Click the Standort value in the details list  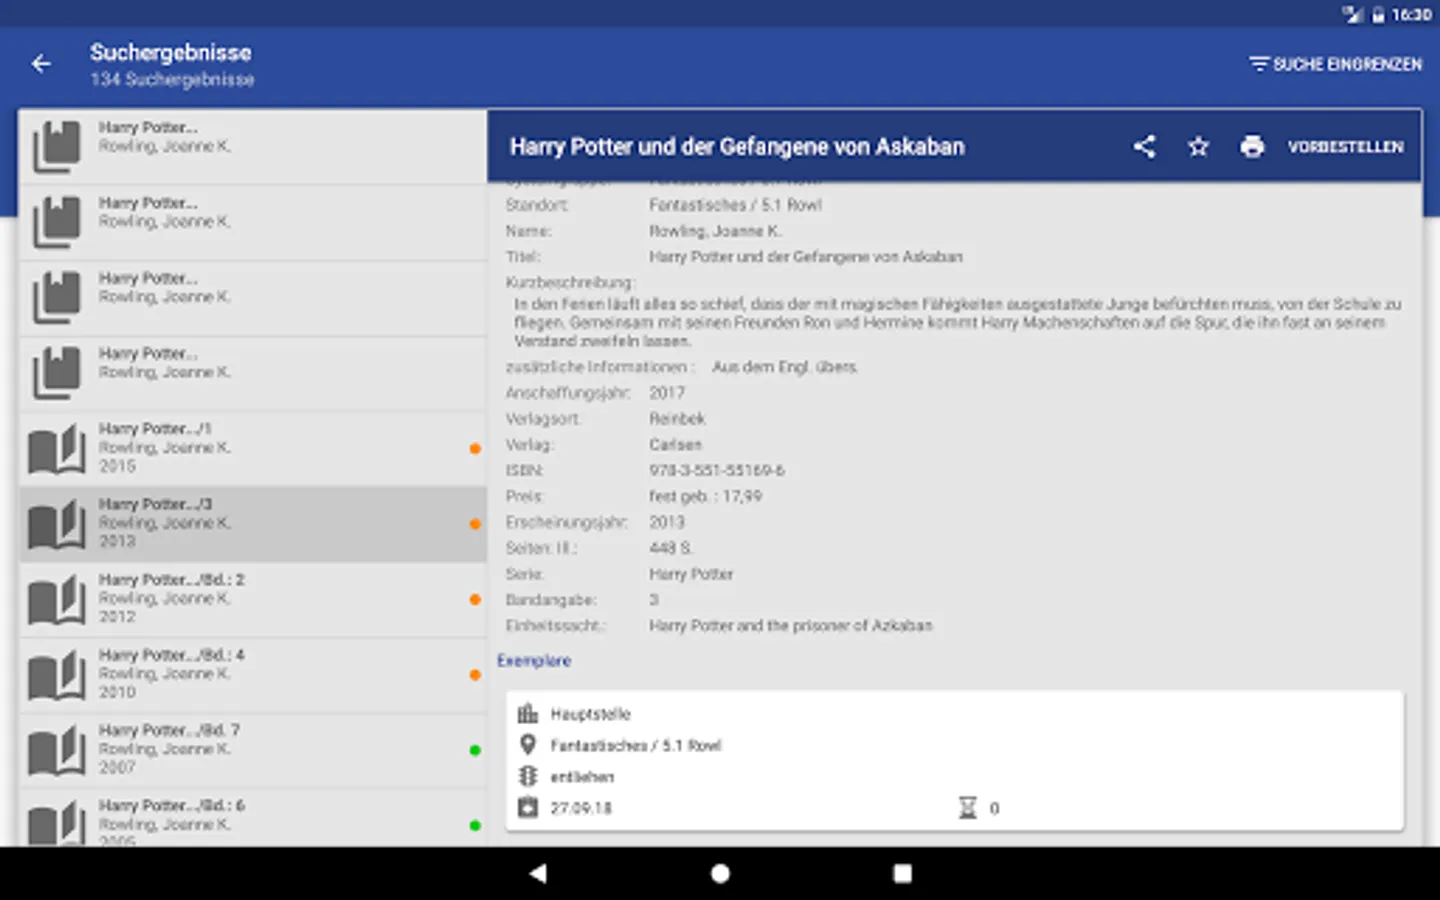point(735,205)
